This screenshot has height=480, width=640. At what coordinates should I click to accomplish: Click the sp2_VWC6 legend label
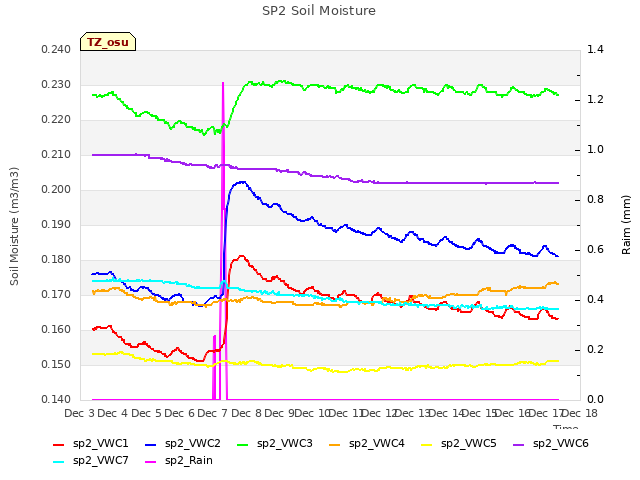[561, 443]
